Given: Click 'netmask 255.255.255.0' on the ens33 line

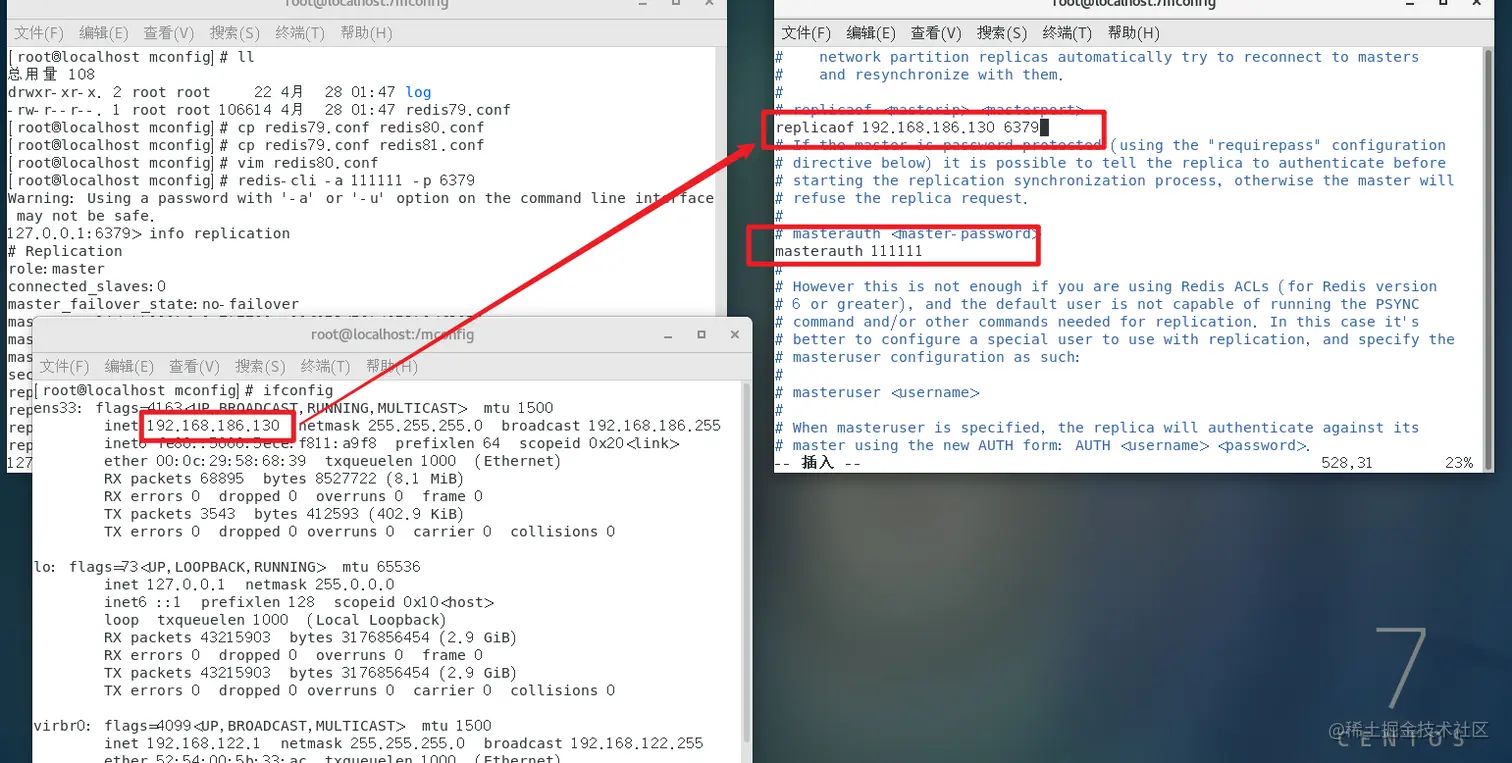Looking at the screenshot, I should (391, 426).
